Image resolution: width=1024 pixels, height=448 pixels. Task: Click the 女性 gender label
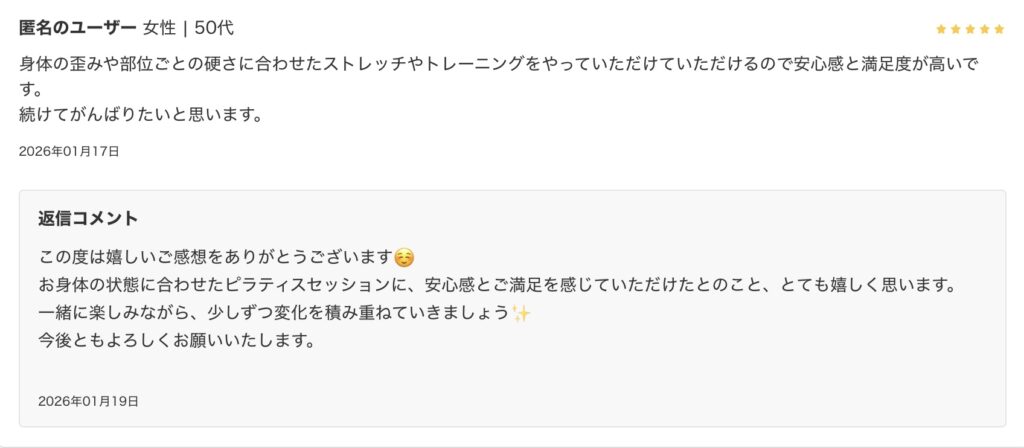point(159,27)
